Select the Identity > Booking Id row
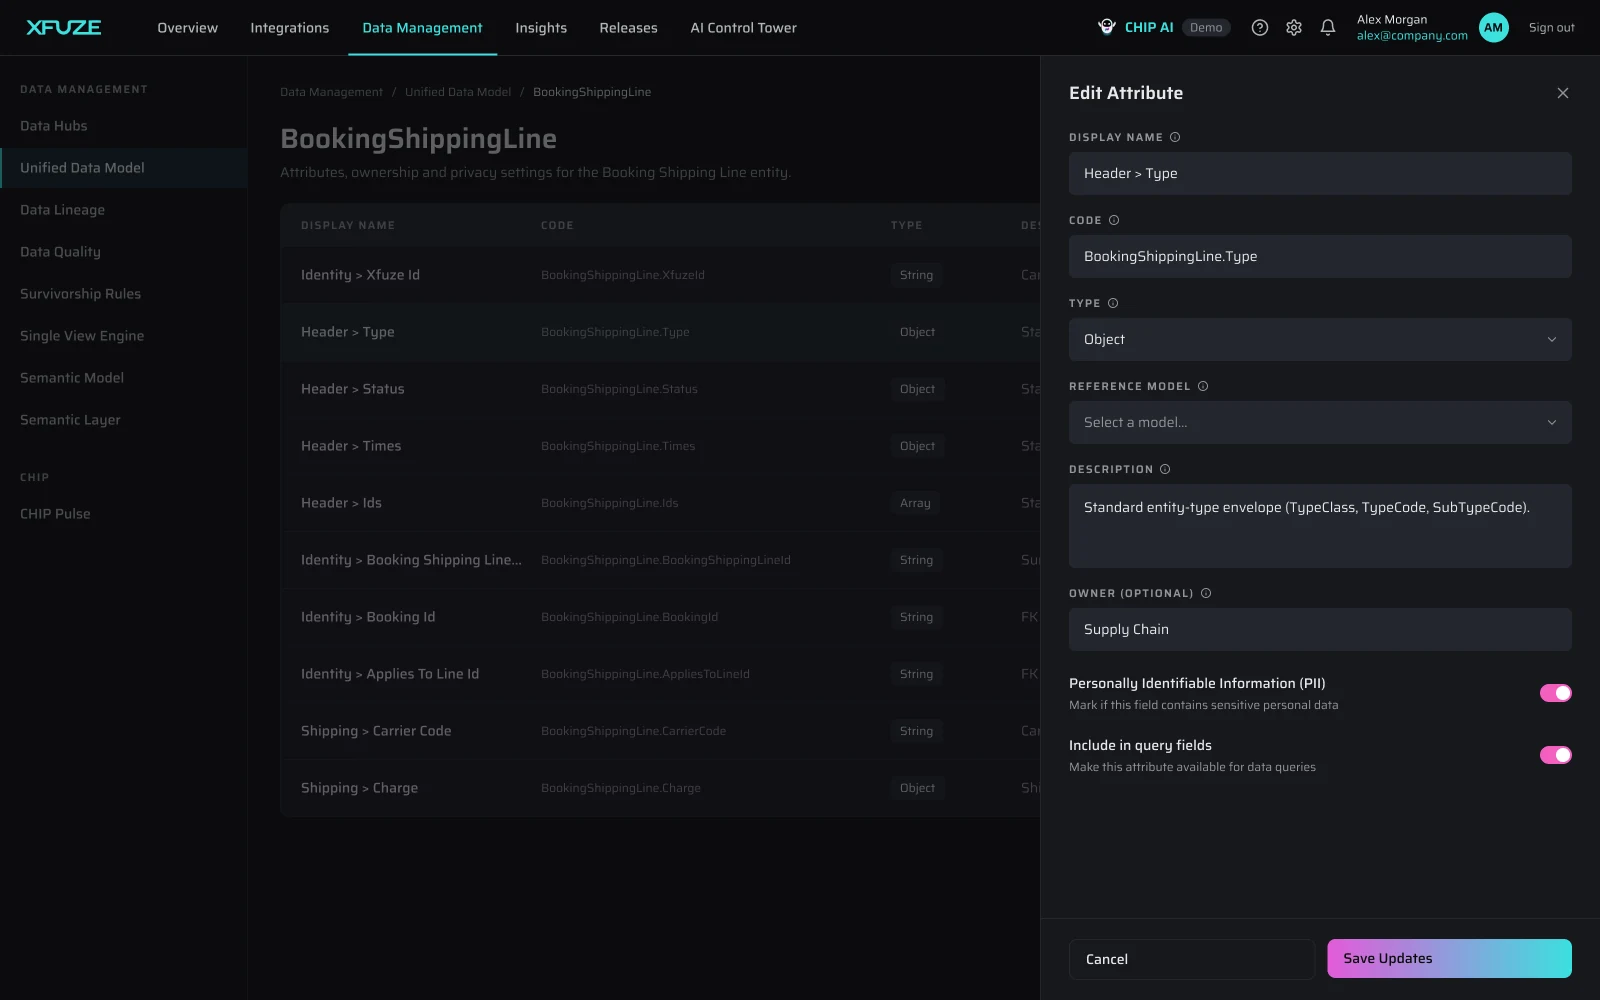 (x=660, y=617)
